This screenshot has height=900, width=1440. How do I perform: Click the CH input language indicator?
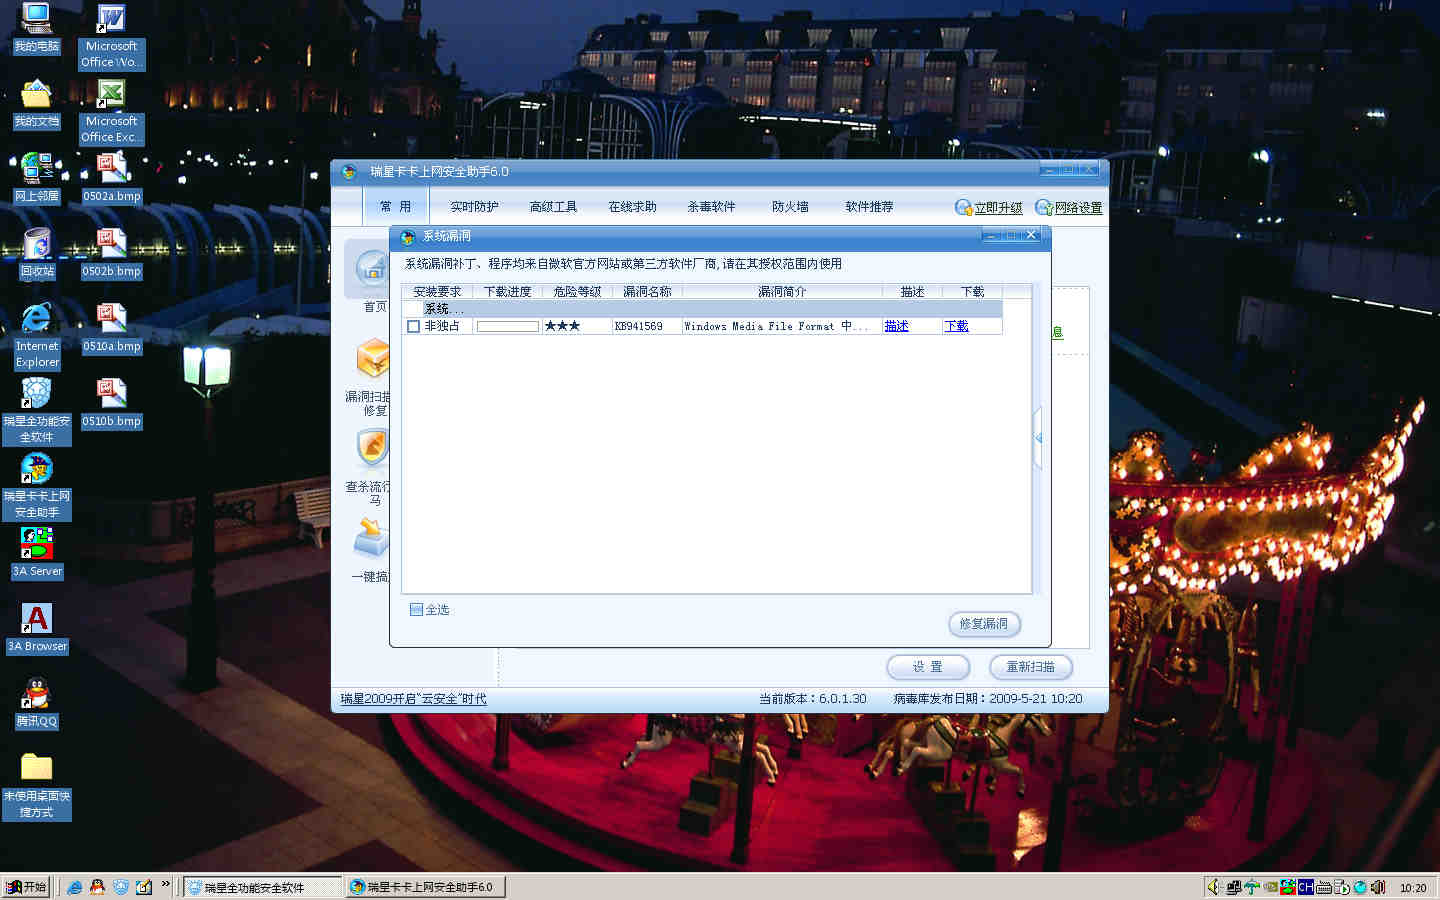coord(1305,887)
